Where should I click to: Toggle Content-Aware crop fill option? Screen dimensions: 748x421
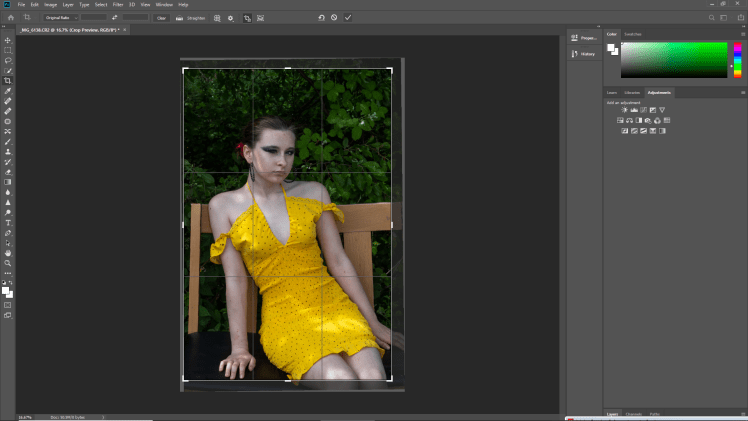click(x=261, y=18)
